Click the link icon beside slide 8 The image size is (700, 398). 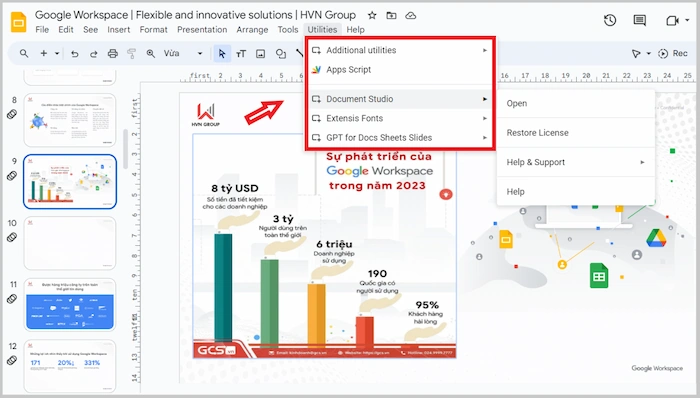point(12,114)
